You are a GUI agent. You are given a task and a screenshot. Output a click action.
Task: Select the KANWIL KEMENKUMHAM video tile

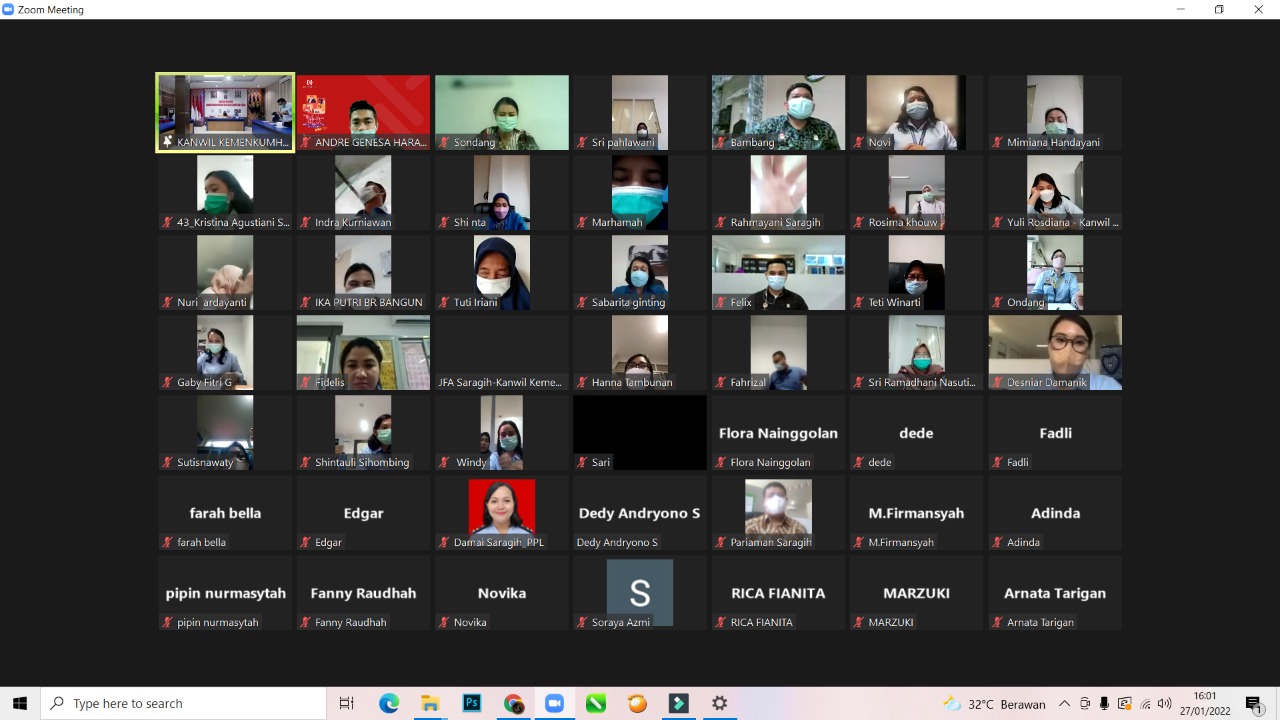click(225, 112)
